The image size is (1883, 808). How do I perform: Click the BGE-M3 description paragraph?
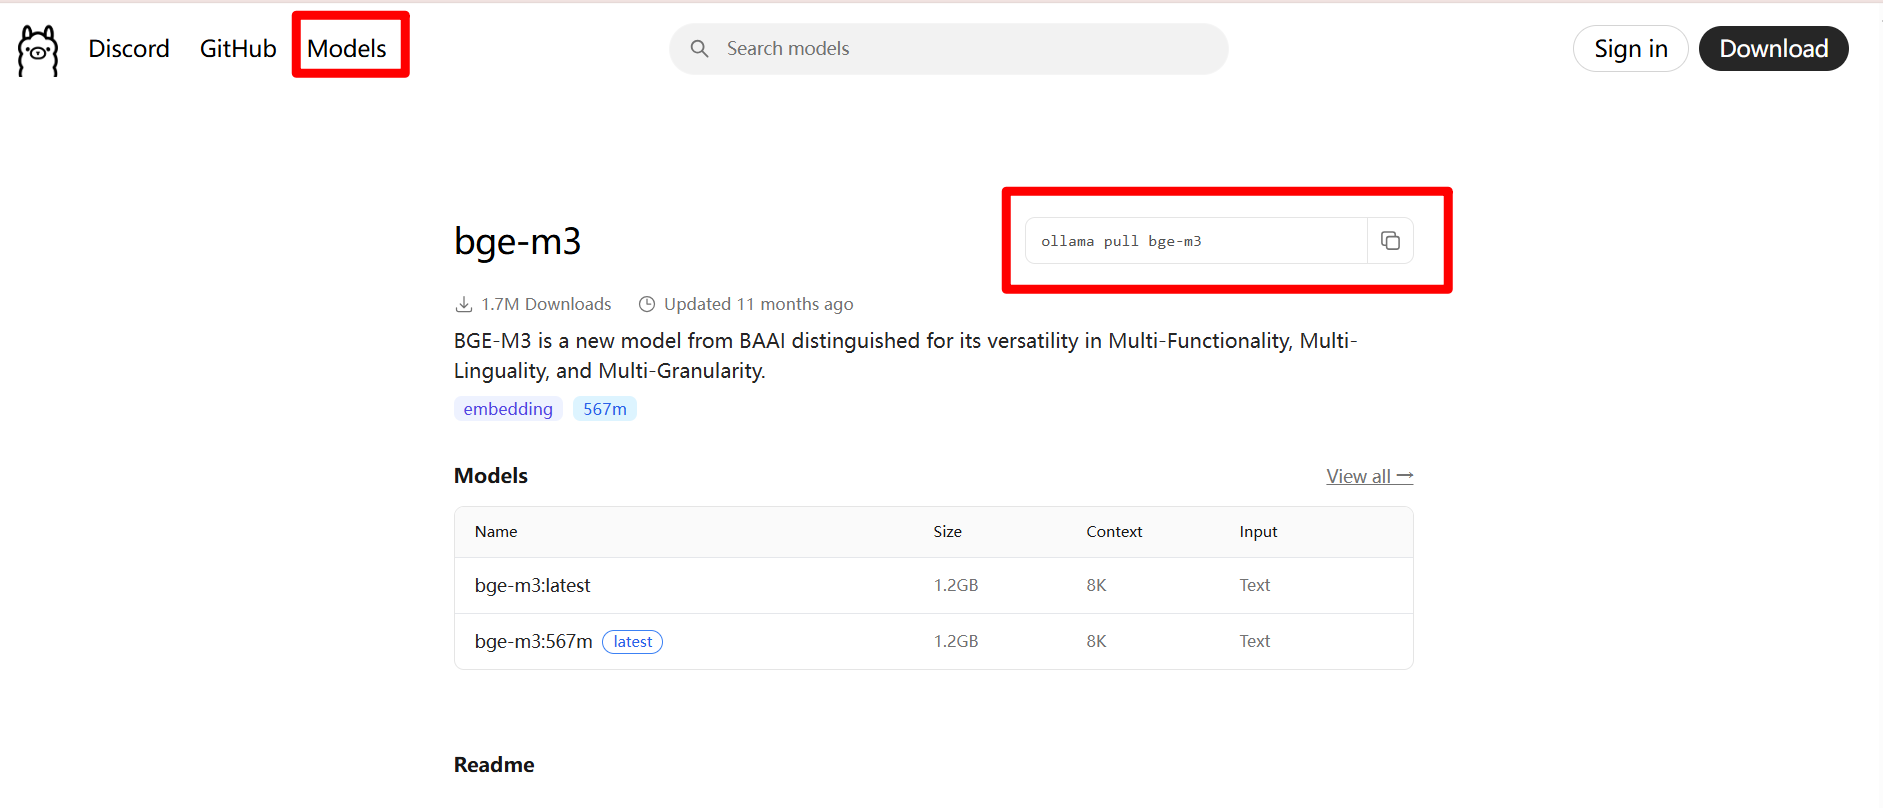pyautogui.click(x=905, y=356)
